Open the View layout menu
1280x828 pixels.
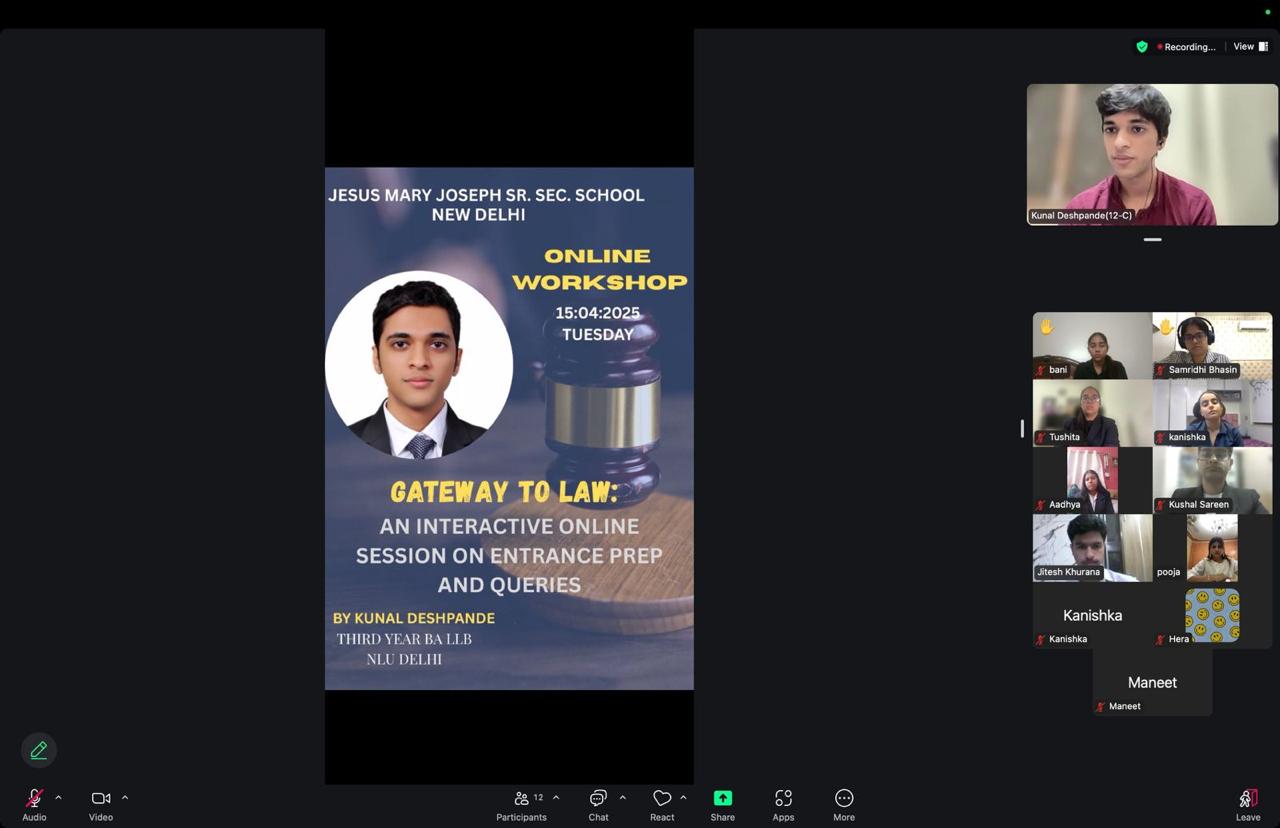(x=1250, y=47)
